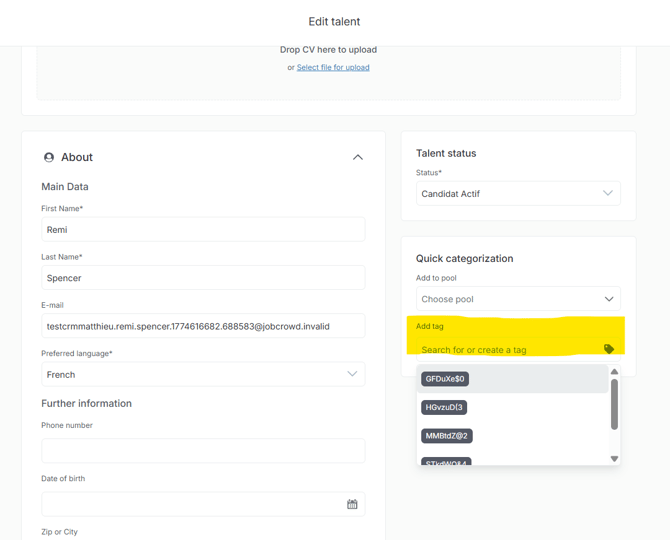Focus the E-mail input field
The height and width of the screenshot is (540, 670).
[203, 326]
